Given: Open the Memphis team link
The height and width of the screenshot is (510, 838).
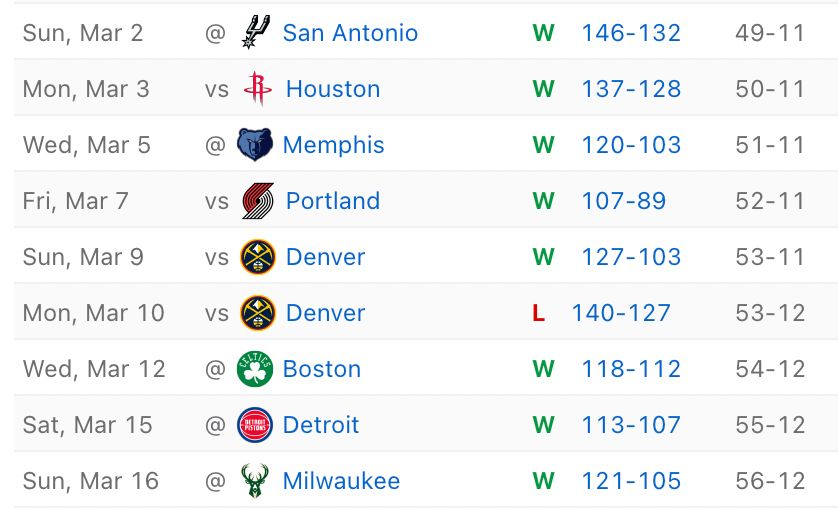Looking at the screenshot, I should pos(333,145).
